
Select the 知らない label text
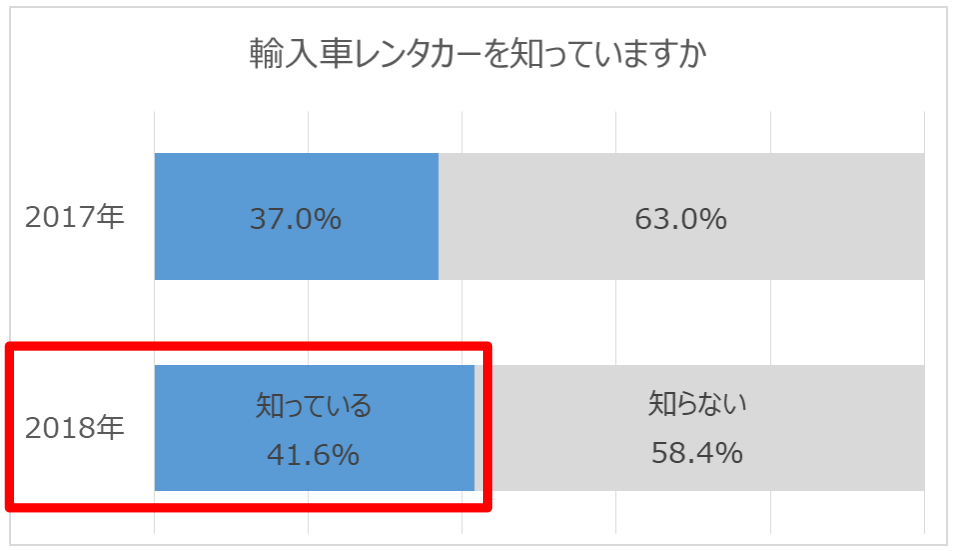697,403
